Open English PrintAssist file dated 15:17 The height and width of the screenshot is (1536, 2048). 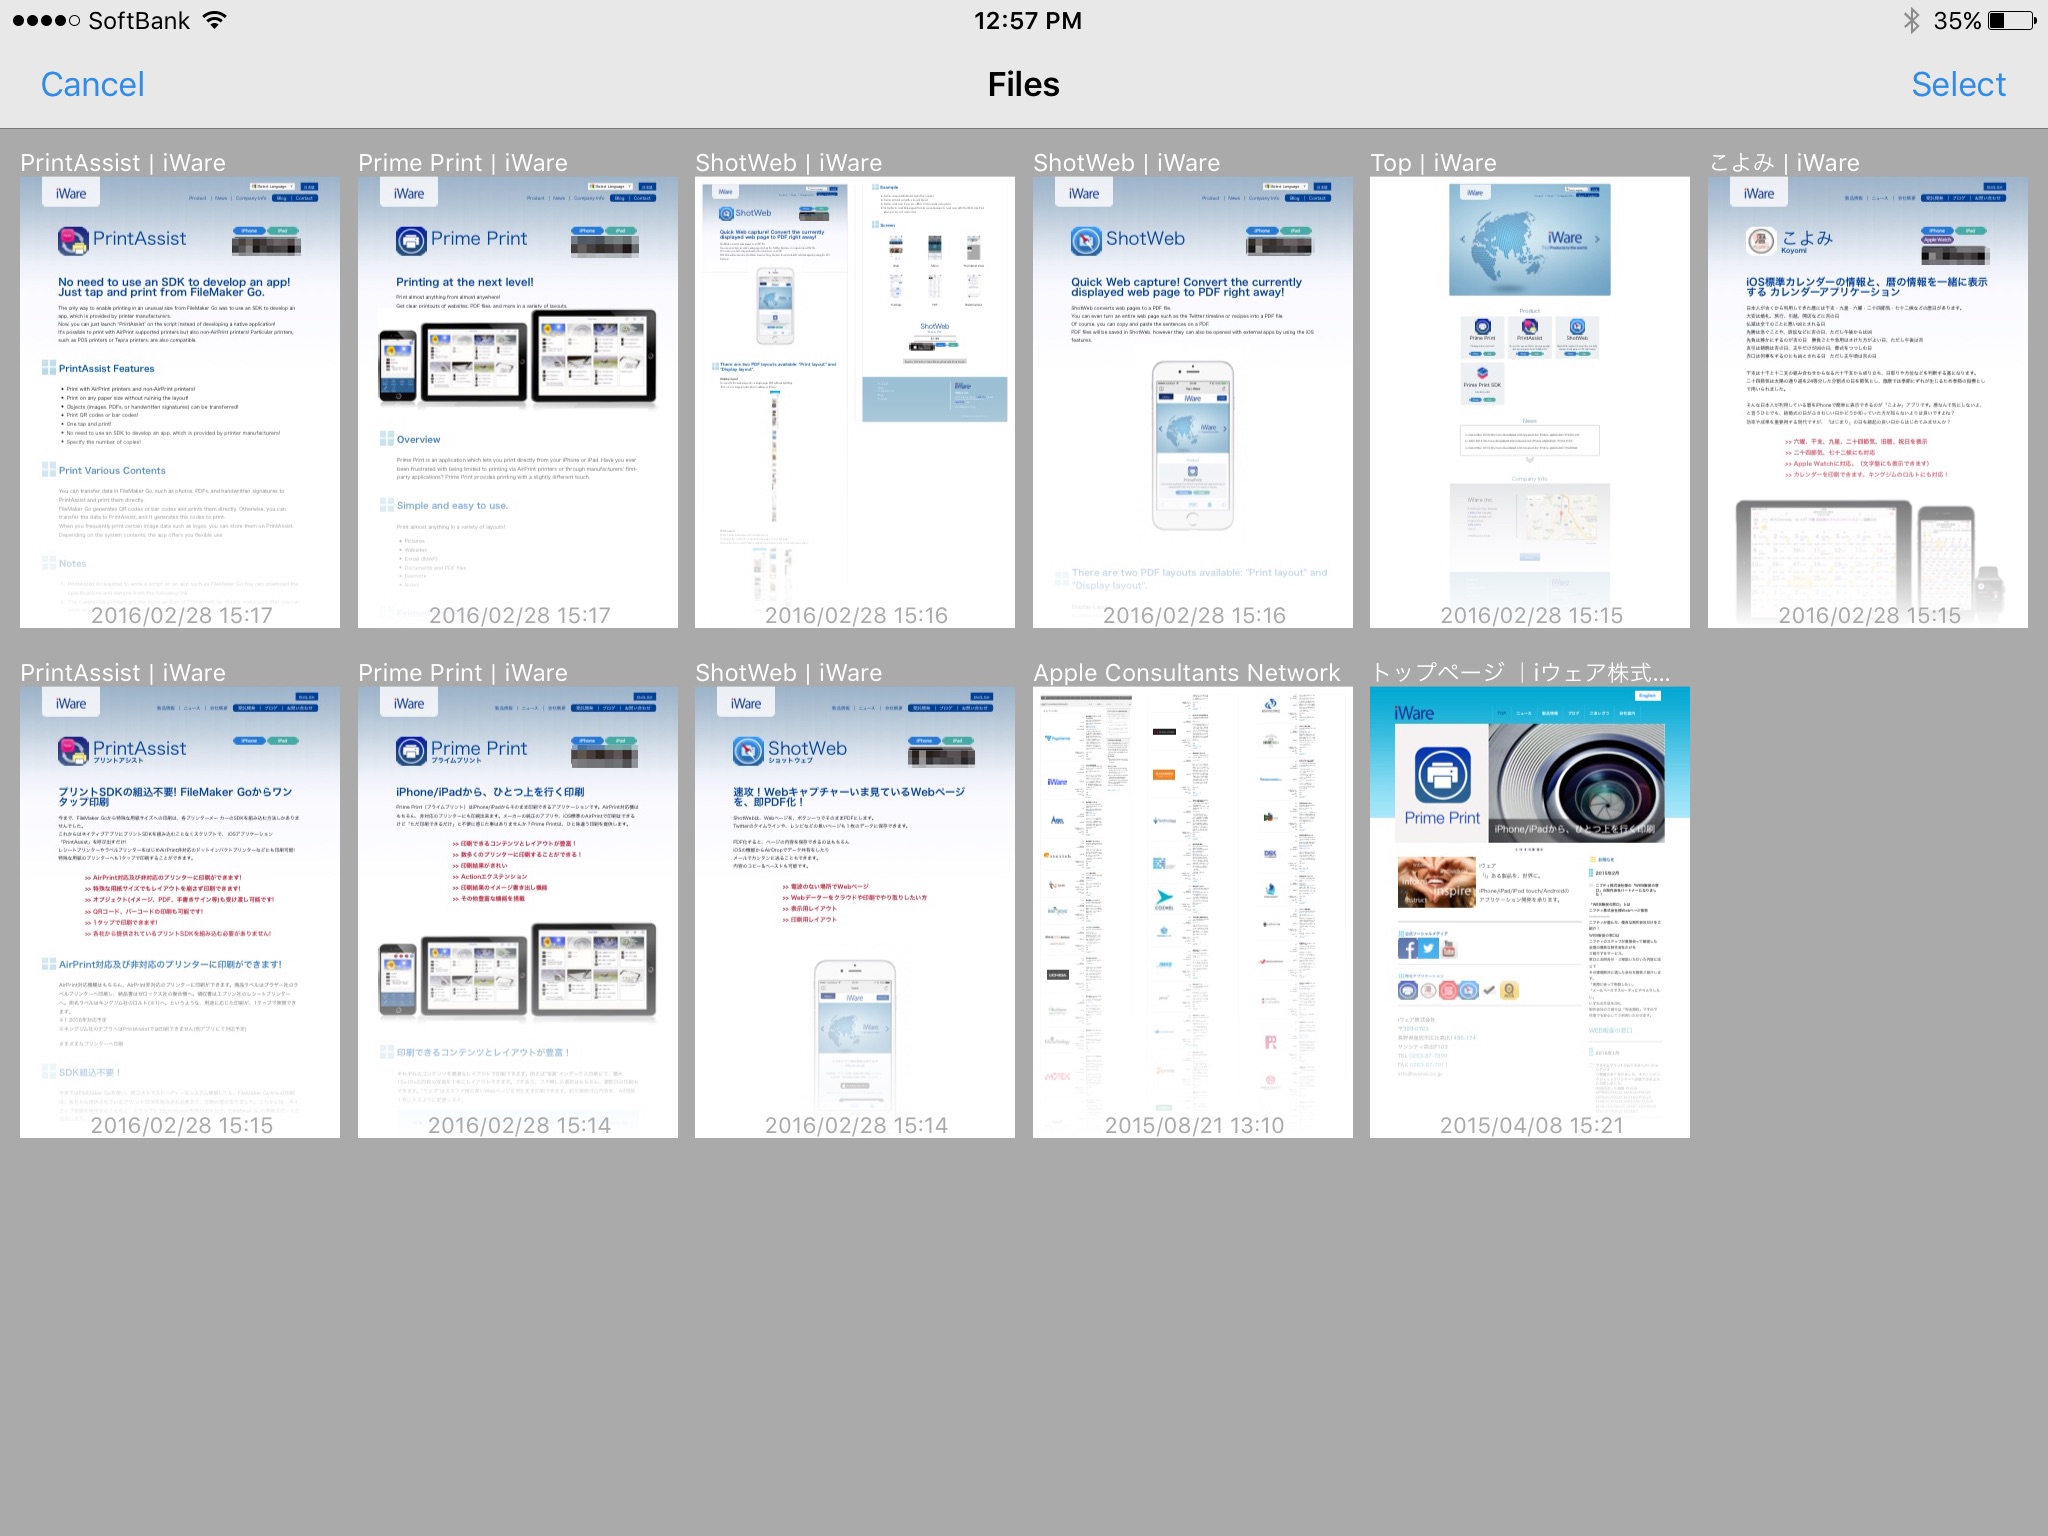180,402
